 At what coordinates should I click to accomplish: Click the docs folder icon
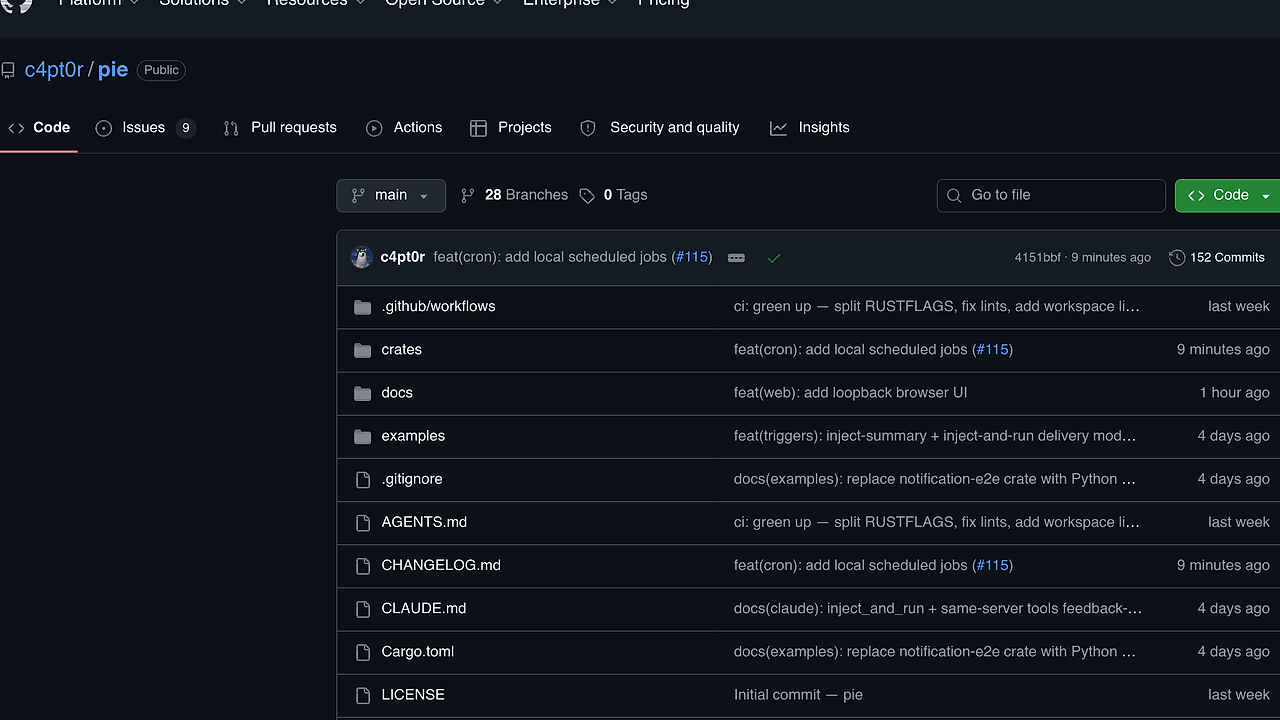(363, 393)
